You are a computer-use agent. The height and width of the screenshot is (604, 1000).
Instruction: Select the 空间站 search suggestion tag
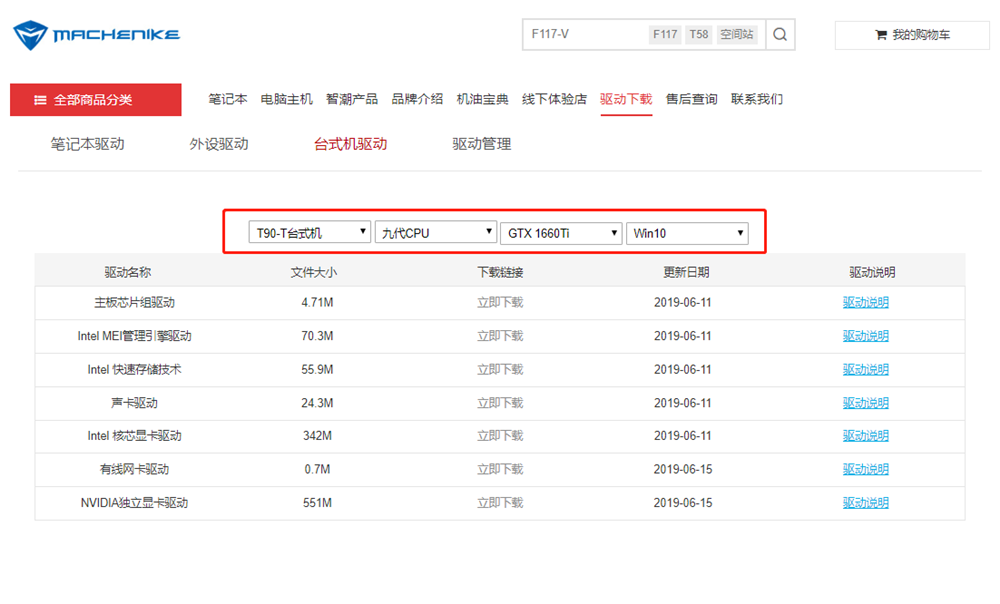[x=737, y=35]
